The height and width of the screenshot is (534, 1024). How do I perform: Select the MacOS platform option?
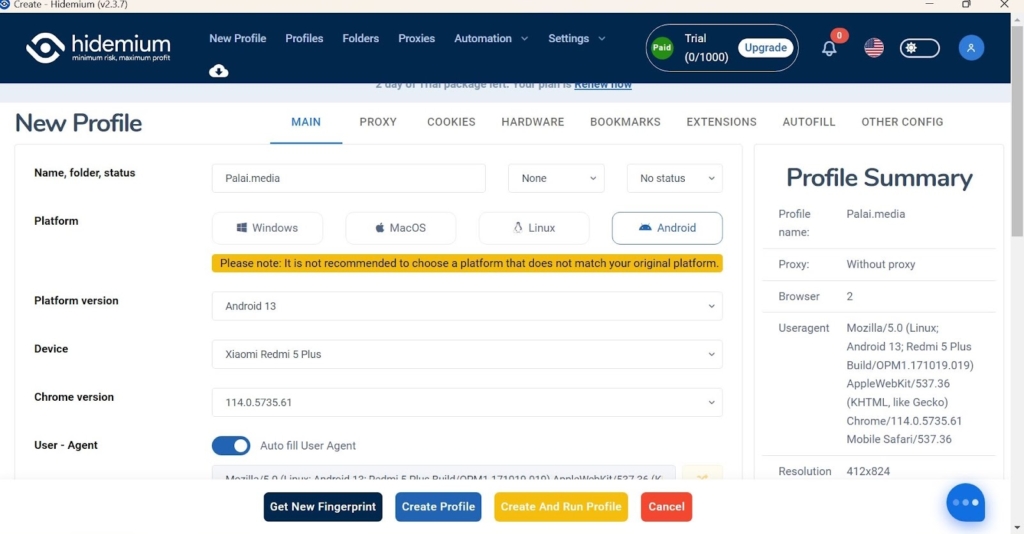click(400, 228)
